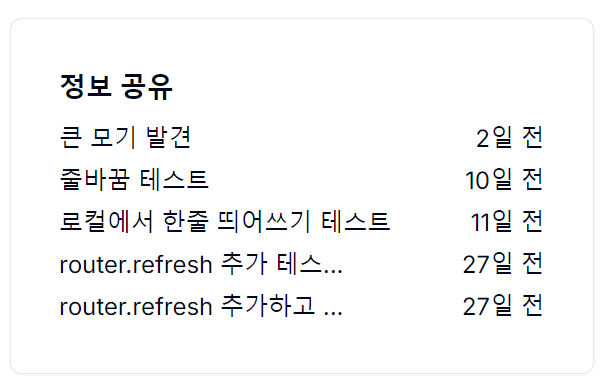603x380 pixels.
Task: Click router.refresh text in the fourth row
Action: click(136, 265)
